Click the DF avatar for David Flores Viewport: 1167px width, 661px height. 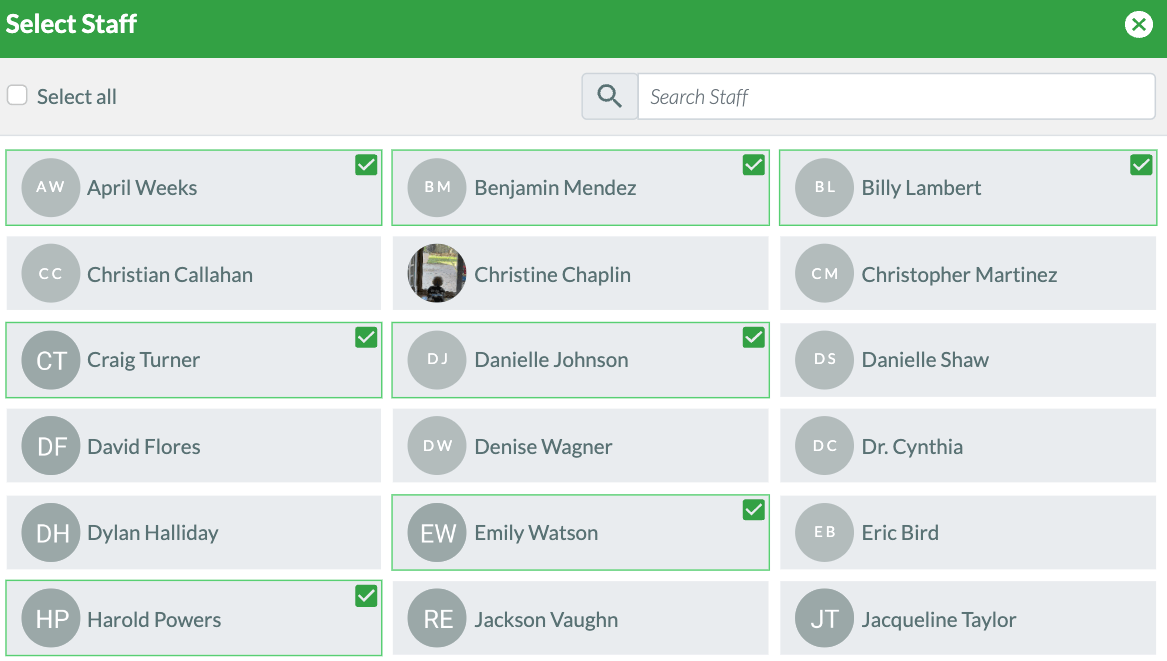(51, 446)
